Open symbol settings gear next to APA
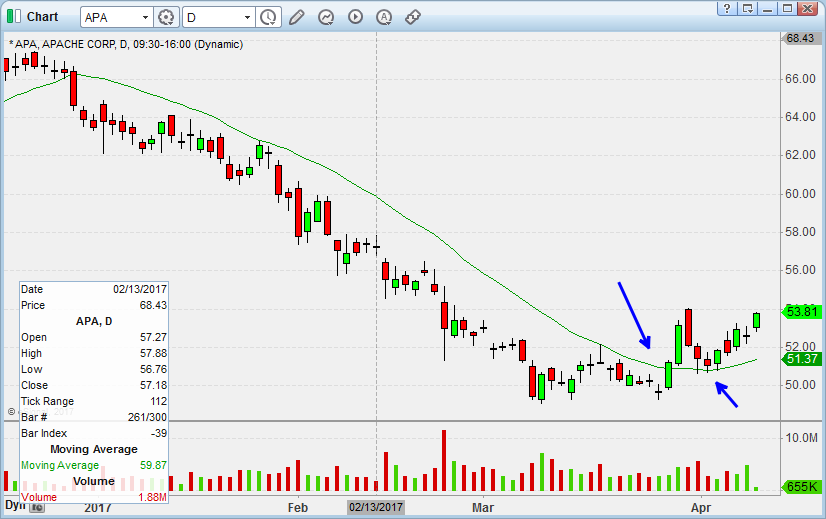 [x=166, y=17]
